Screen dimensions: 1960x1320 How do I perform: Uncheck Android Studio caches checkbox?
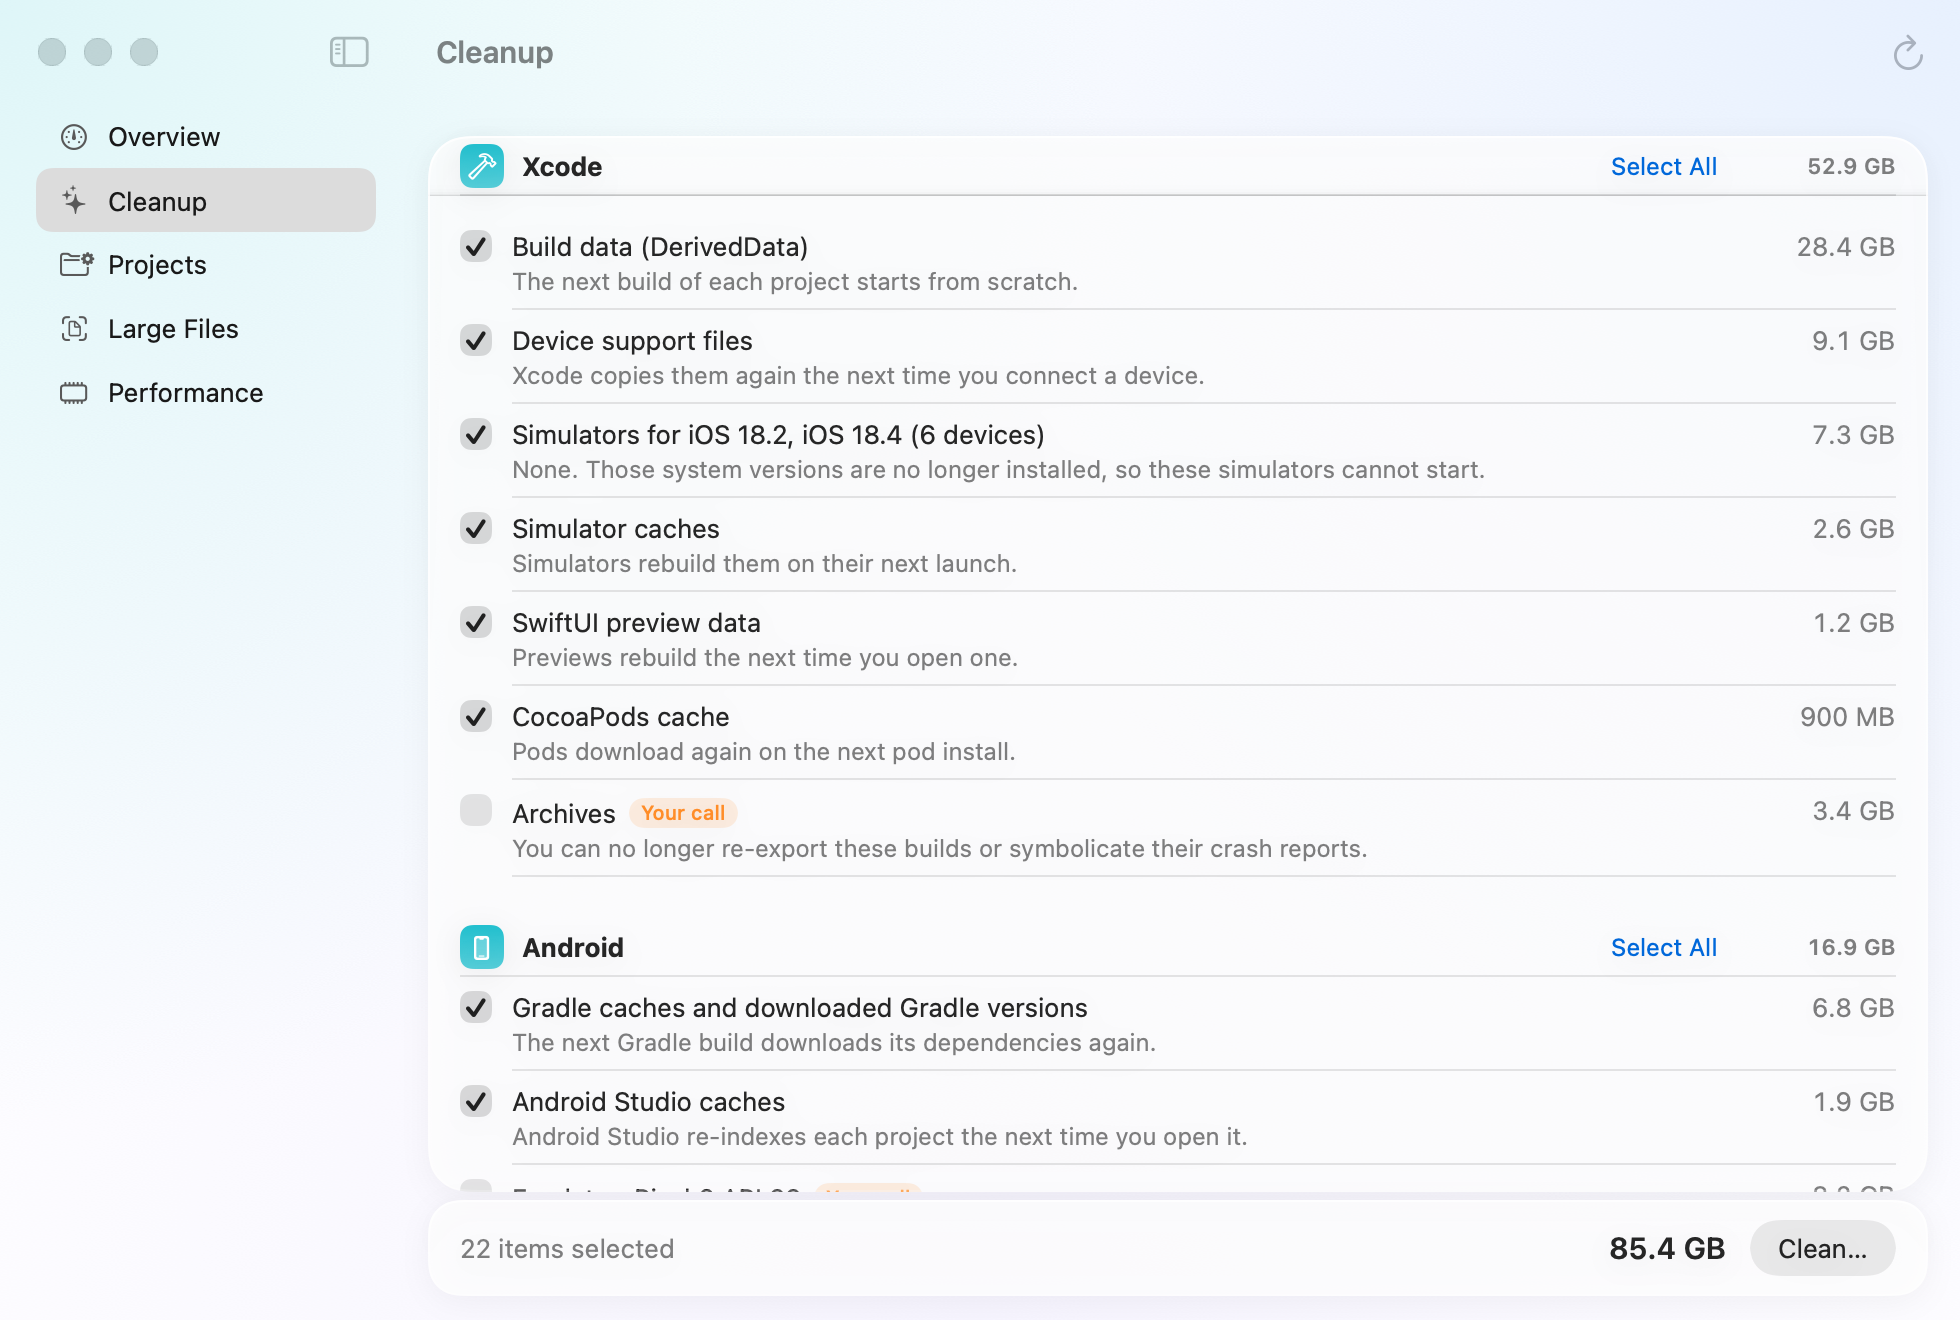tap(476, 1101)
